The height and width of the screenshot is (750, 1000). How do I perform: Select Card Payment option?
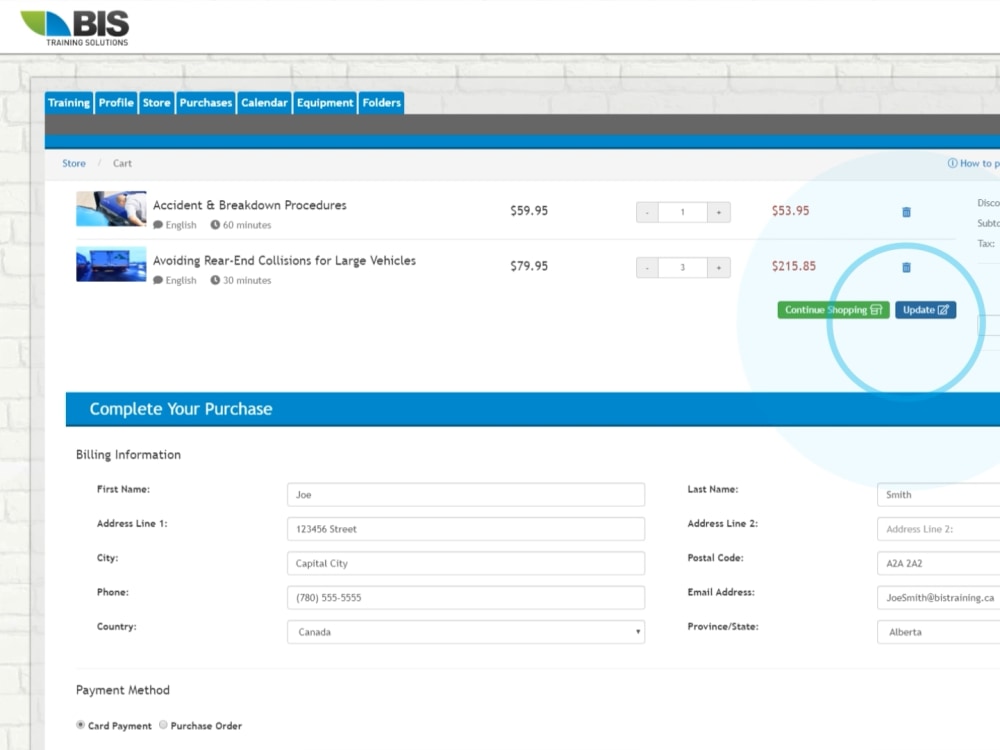80,725
